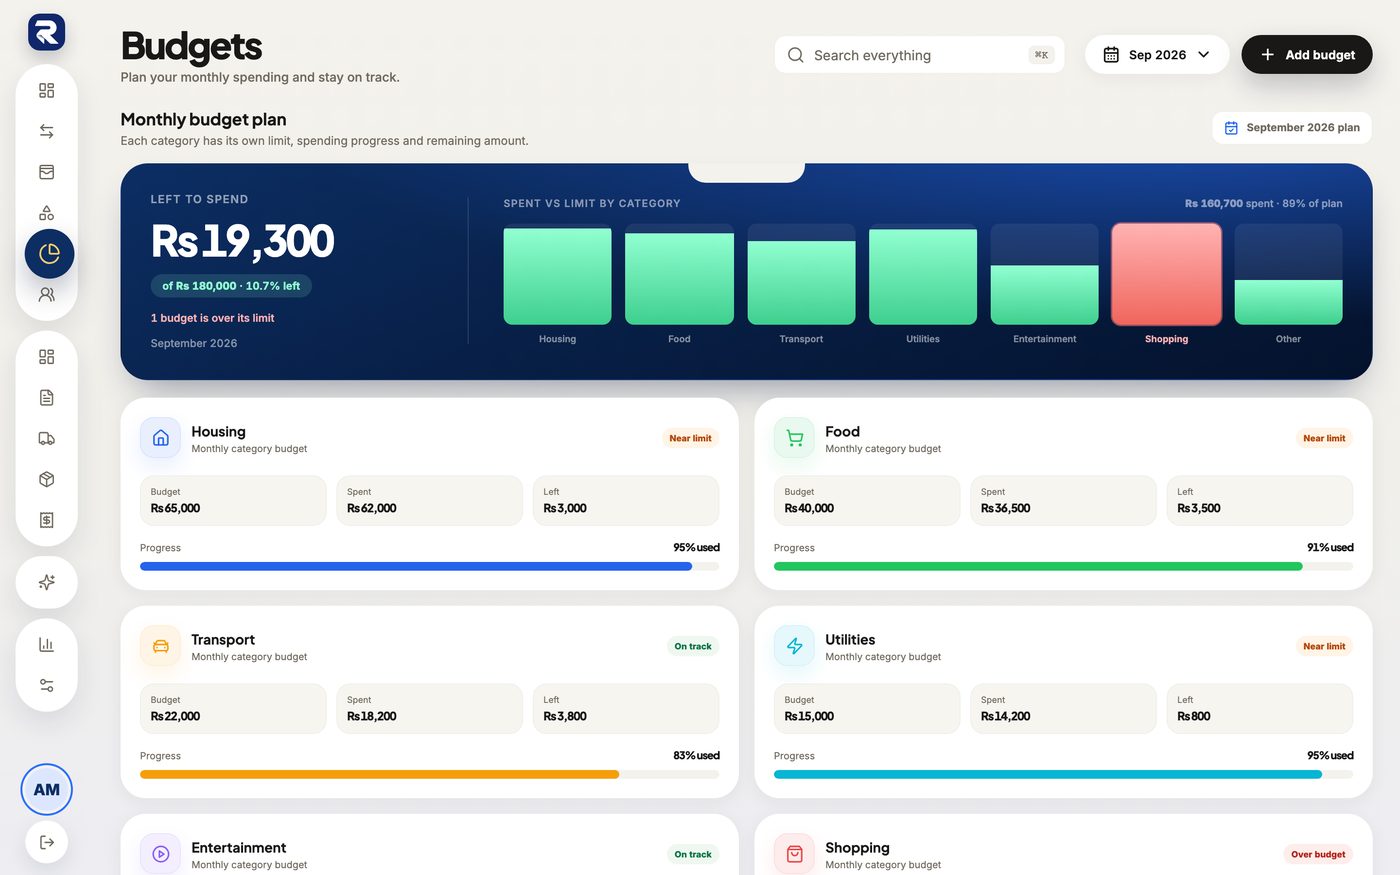Select the red Shopping bar in chart
This screenshot has width=1400, height=875.
click(1166, 274)
